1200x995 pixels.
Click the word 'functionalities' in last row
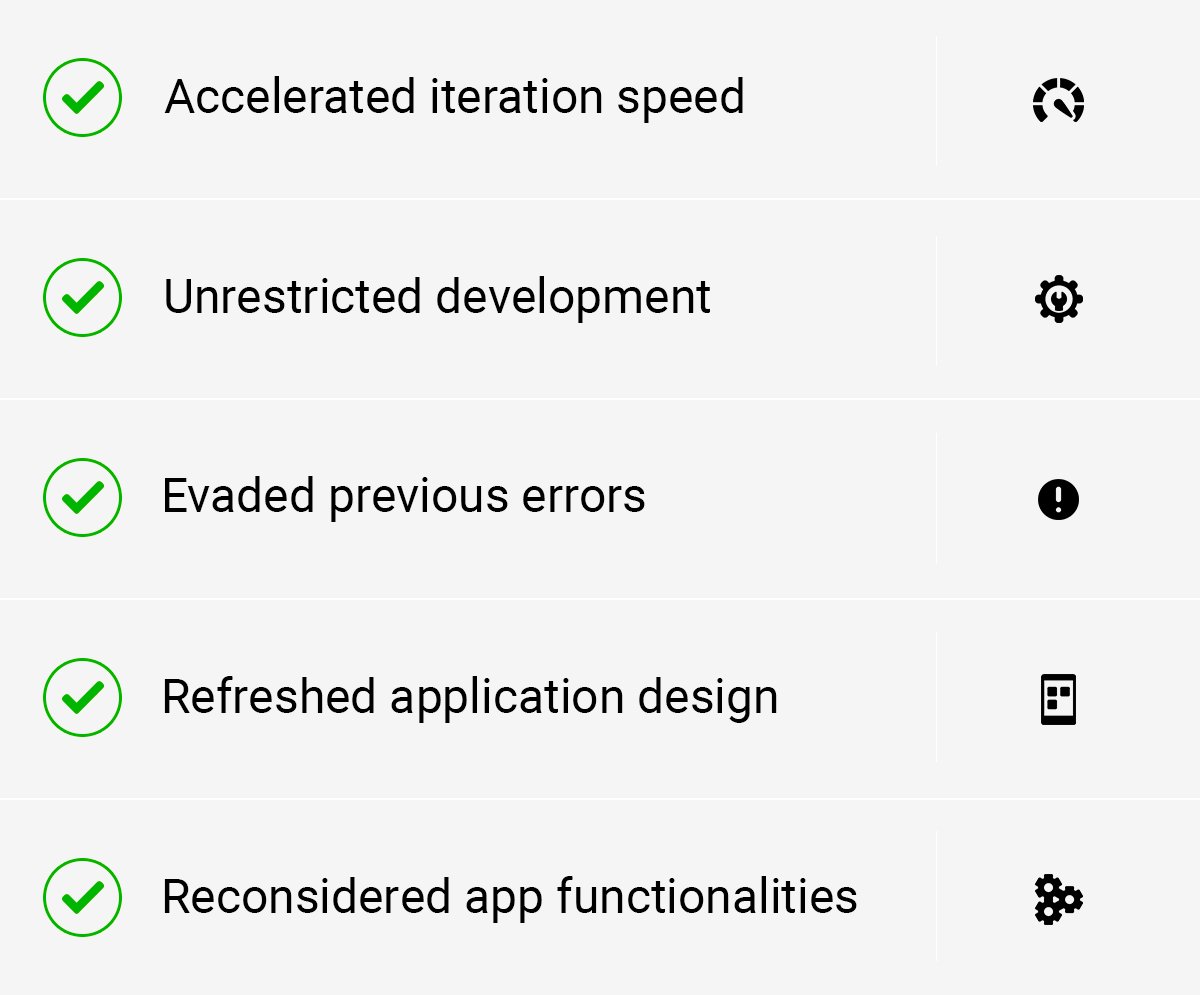tap(707, 896)
